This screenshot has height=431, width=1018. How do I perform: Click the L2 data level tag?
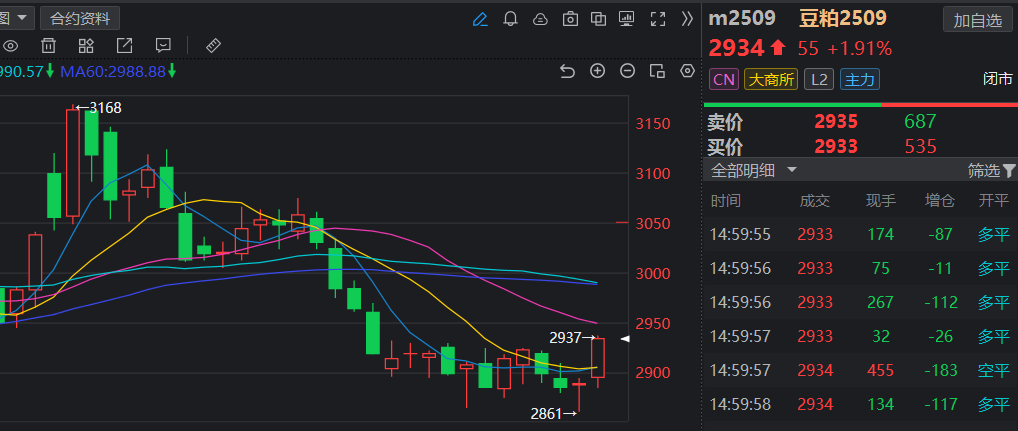tap(819, 80)
